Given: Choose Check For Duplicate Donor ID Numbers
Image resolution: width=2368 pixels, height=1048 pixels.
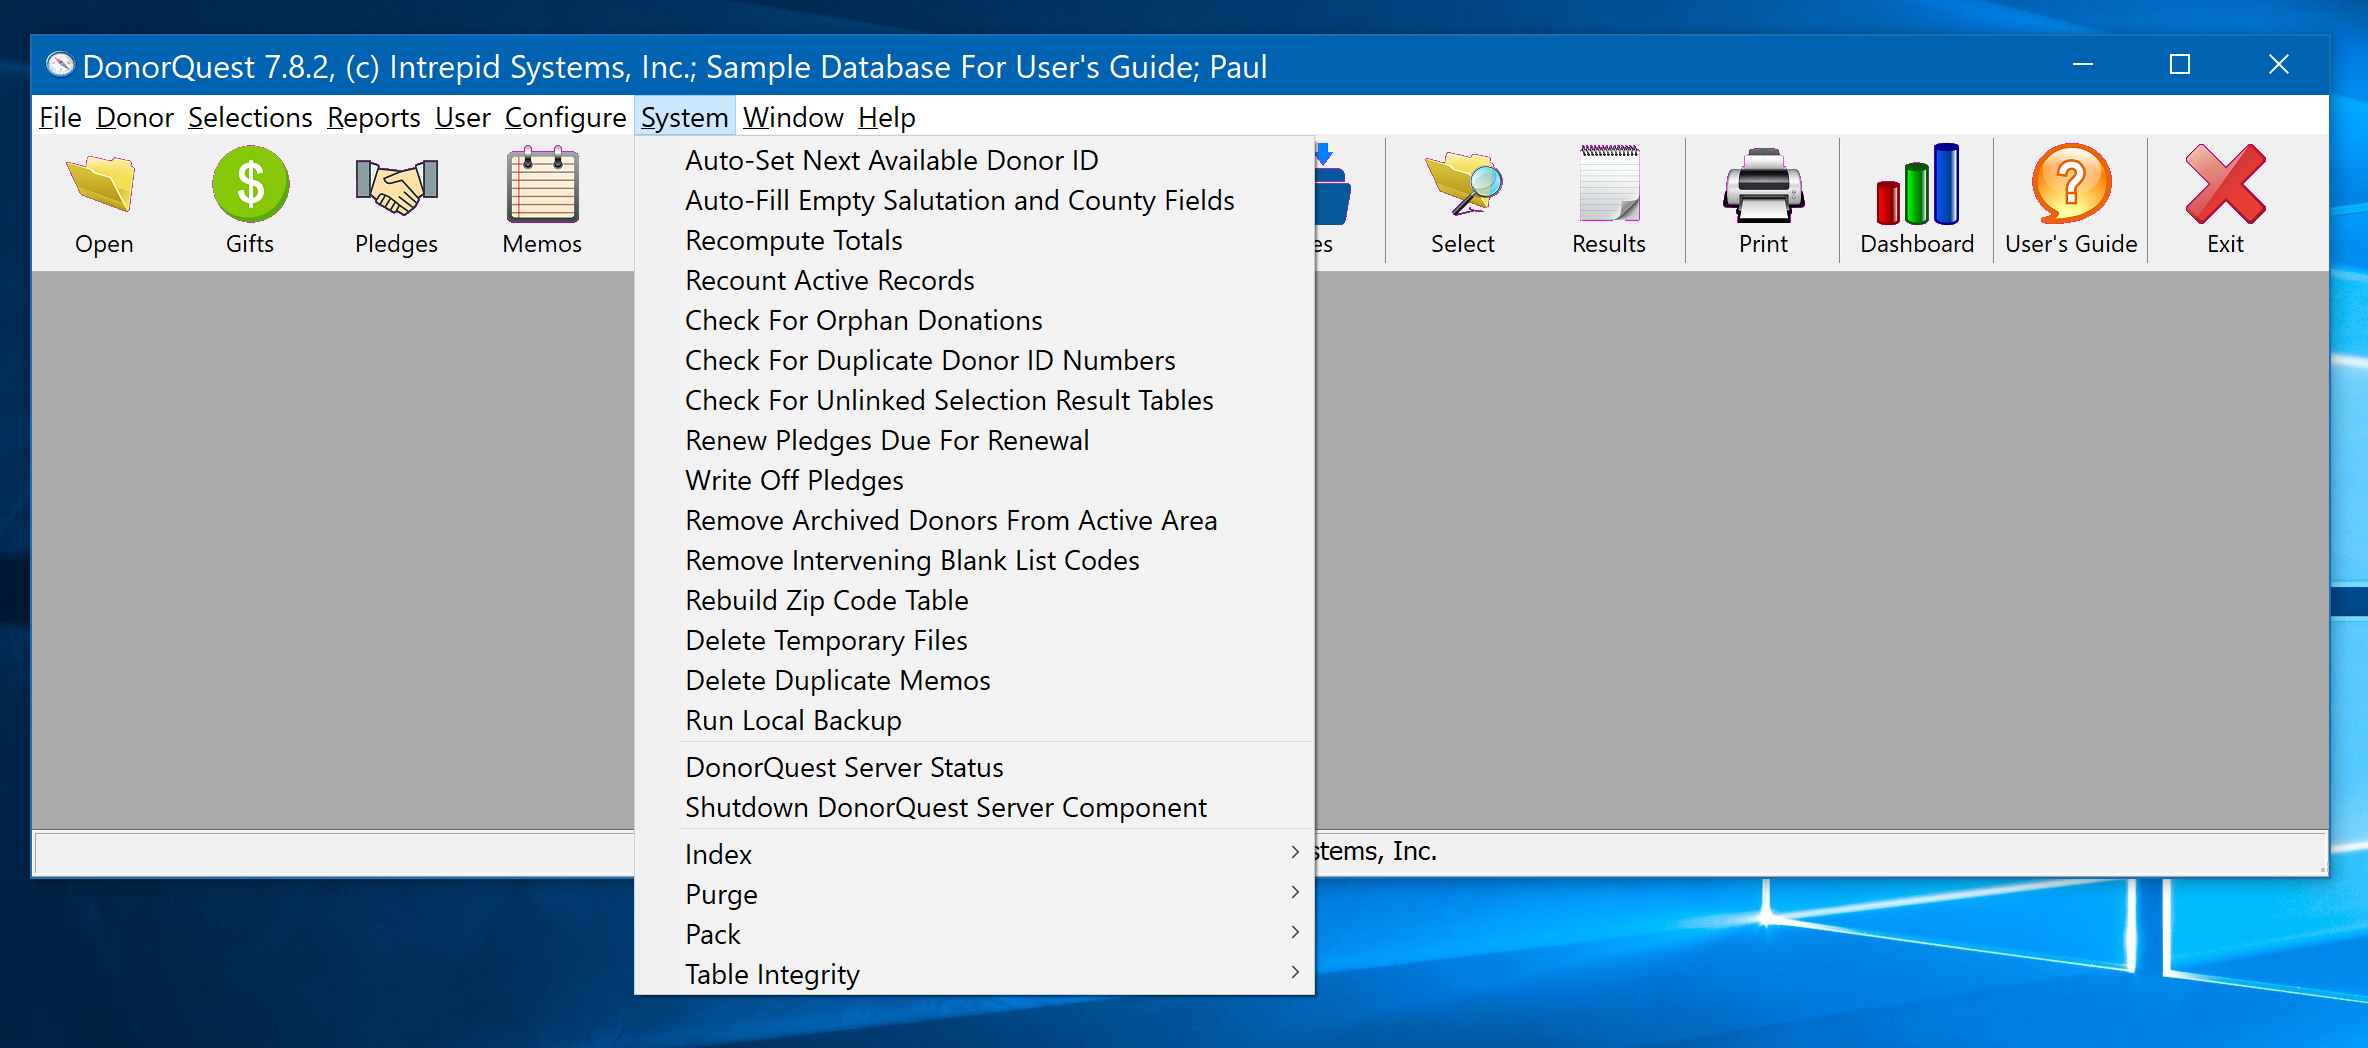Looking at the screenshot, I should pyautogui.click(x=974, y=360).
